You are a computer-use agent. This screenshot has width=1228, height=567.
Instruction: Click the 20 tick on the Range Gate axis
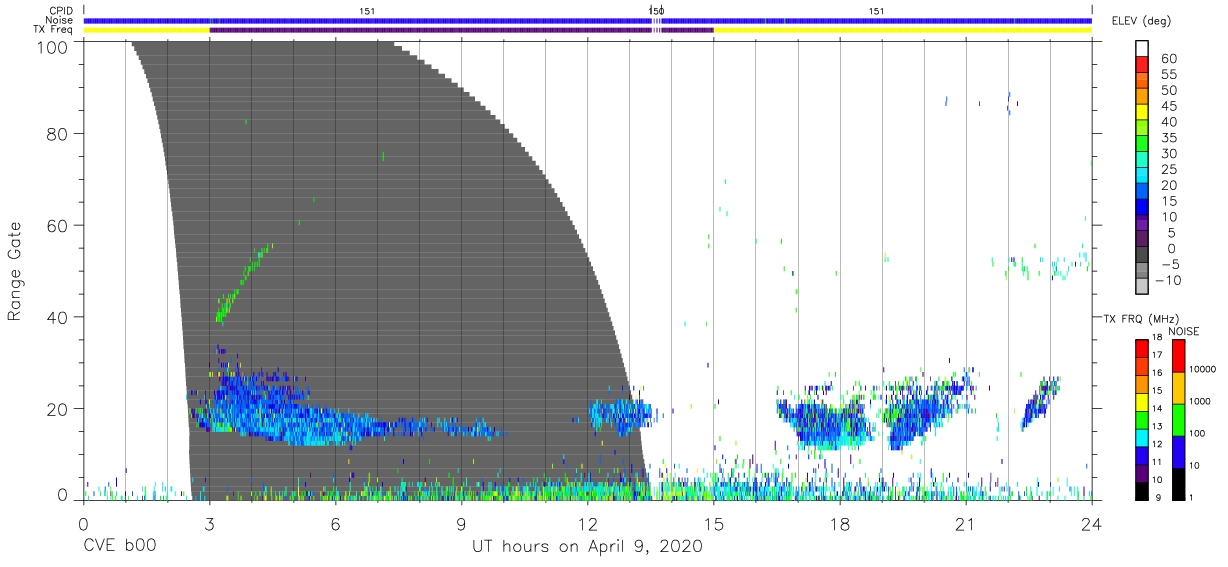(x=59, y=409)
